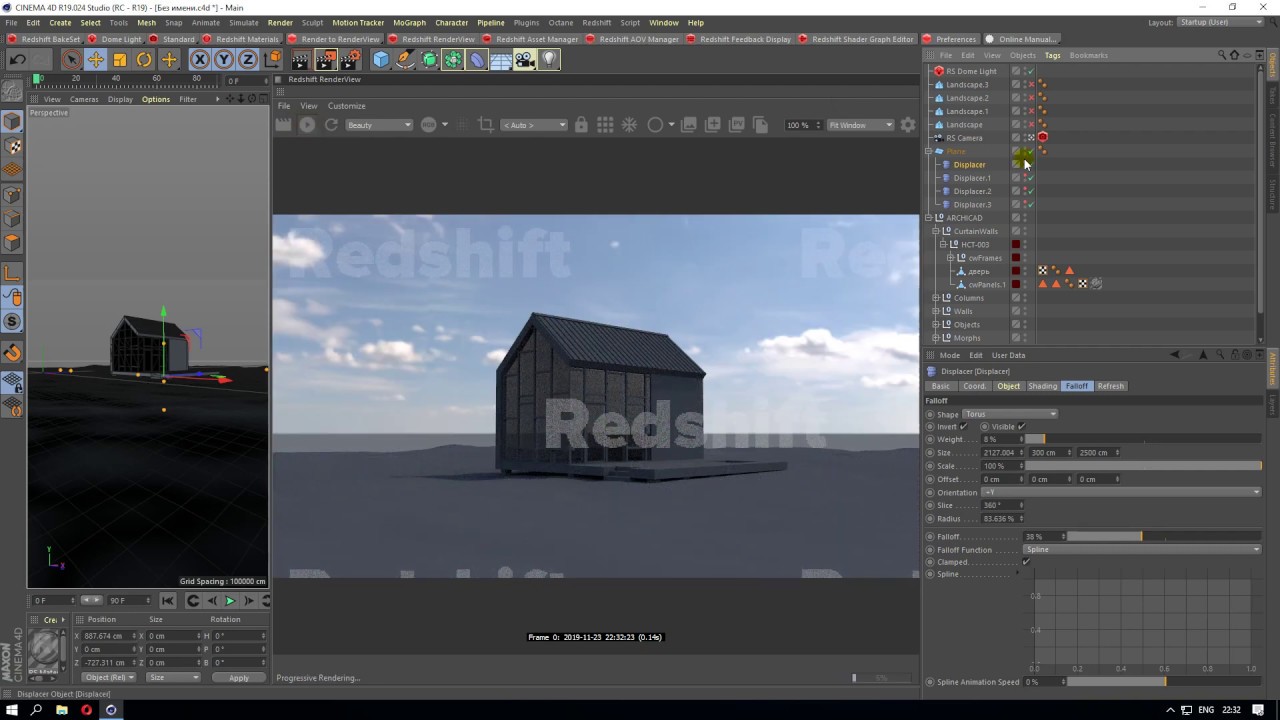The width and height of the screenshot is (1280, 720).
Task: Toggle enable checkmark of Displacer.2
Action: coord(1031,191)
